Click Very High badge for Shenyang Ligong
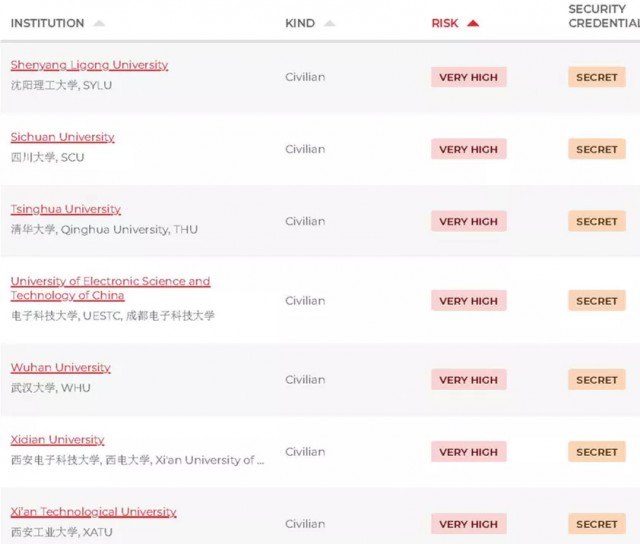640x544 pixels. (x=469, y=77)
